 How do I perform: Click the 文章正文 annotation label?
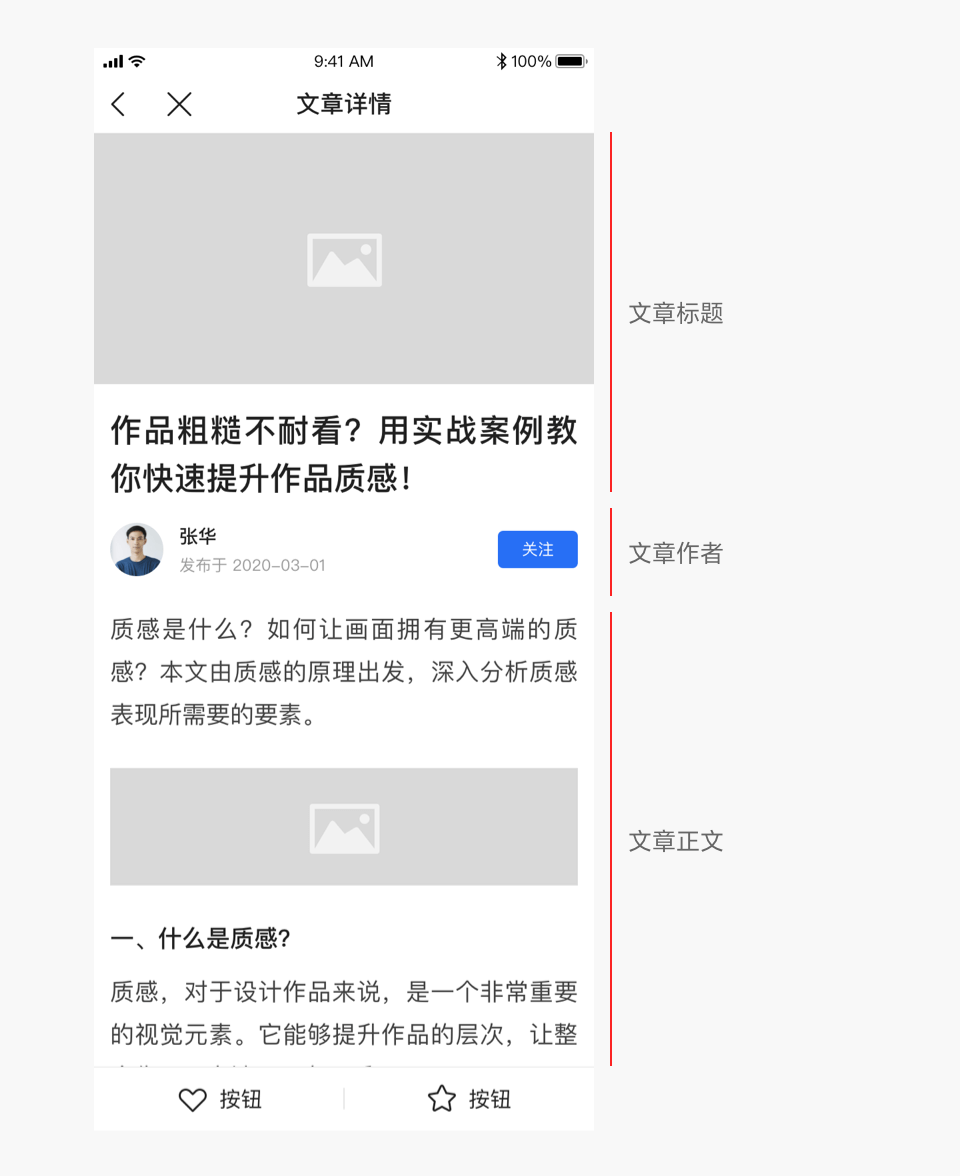click(x=676, y=842)
